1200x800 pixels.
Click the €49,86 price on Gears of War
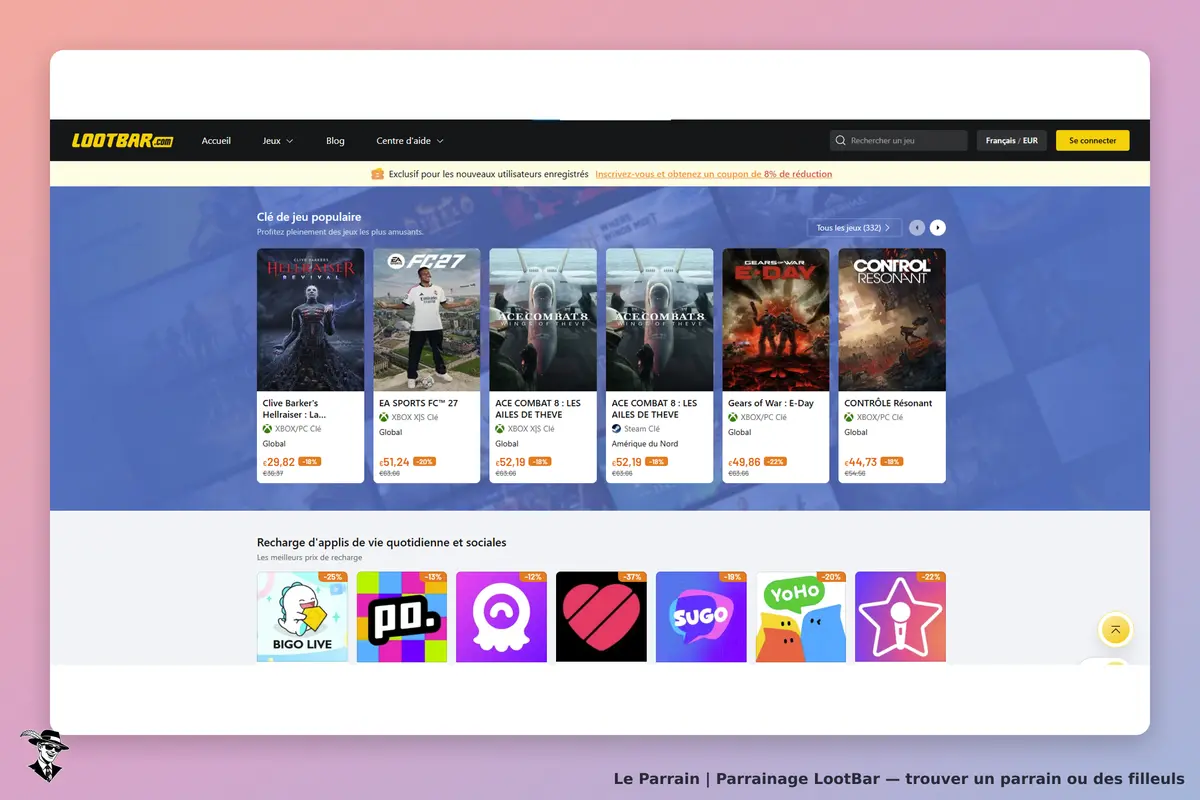point(744,462)
